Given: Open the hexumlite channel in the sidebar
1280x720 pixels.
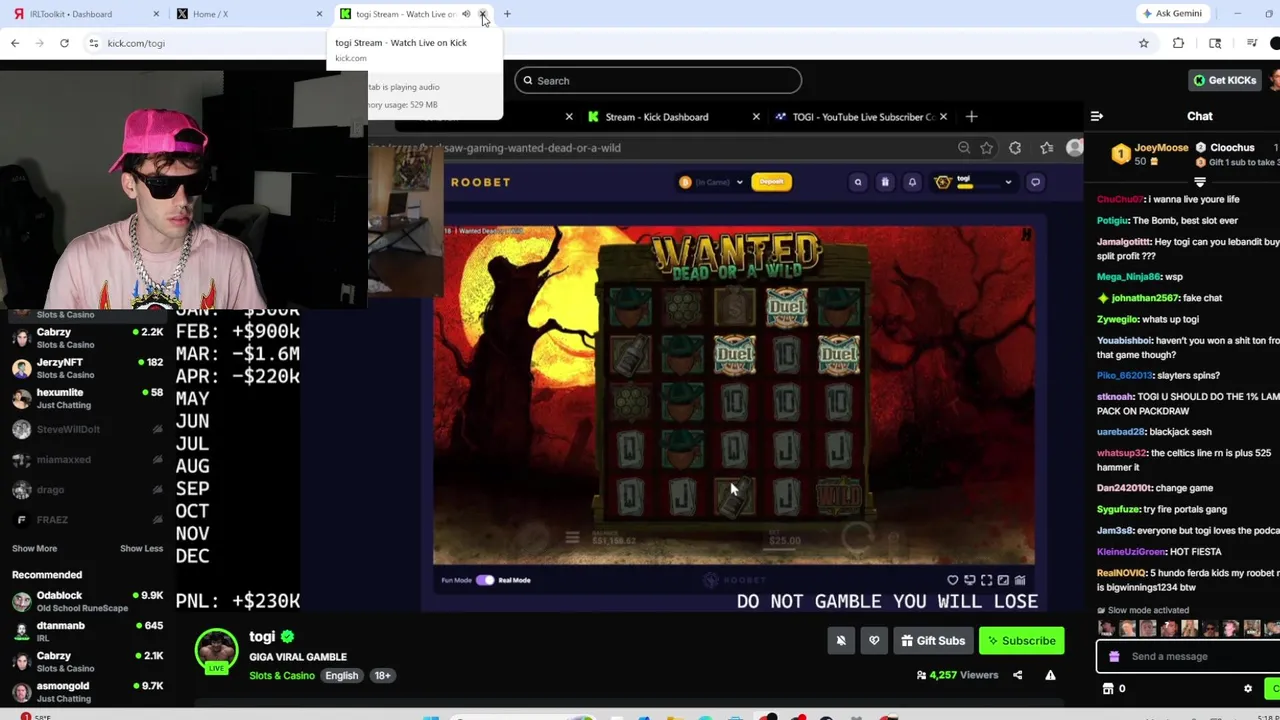Looking at the screenshot, I should [87, 398].
